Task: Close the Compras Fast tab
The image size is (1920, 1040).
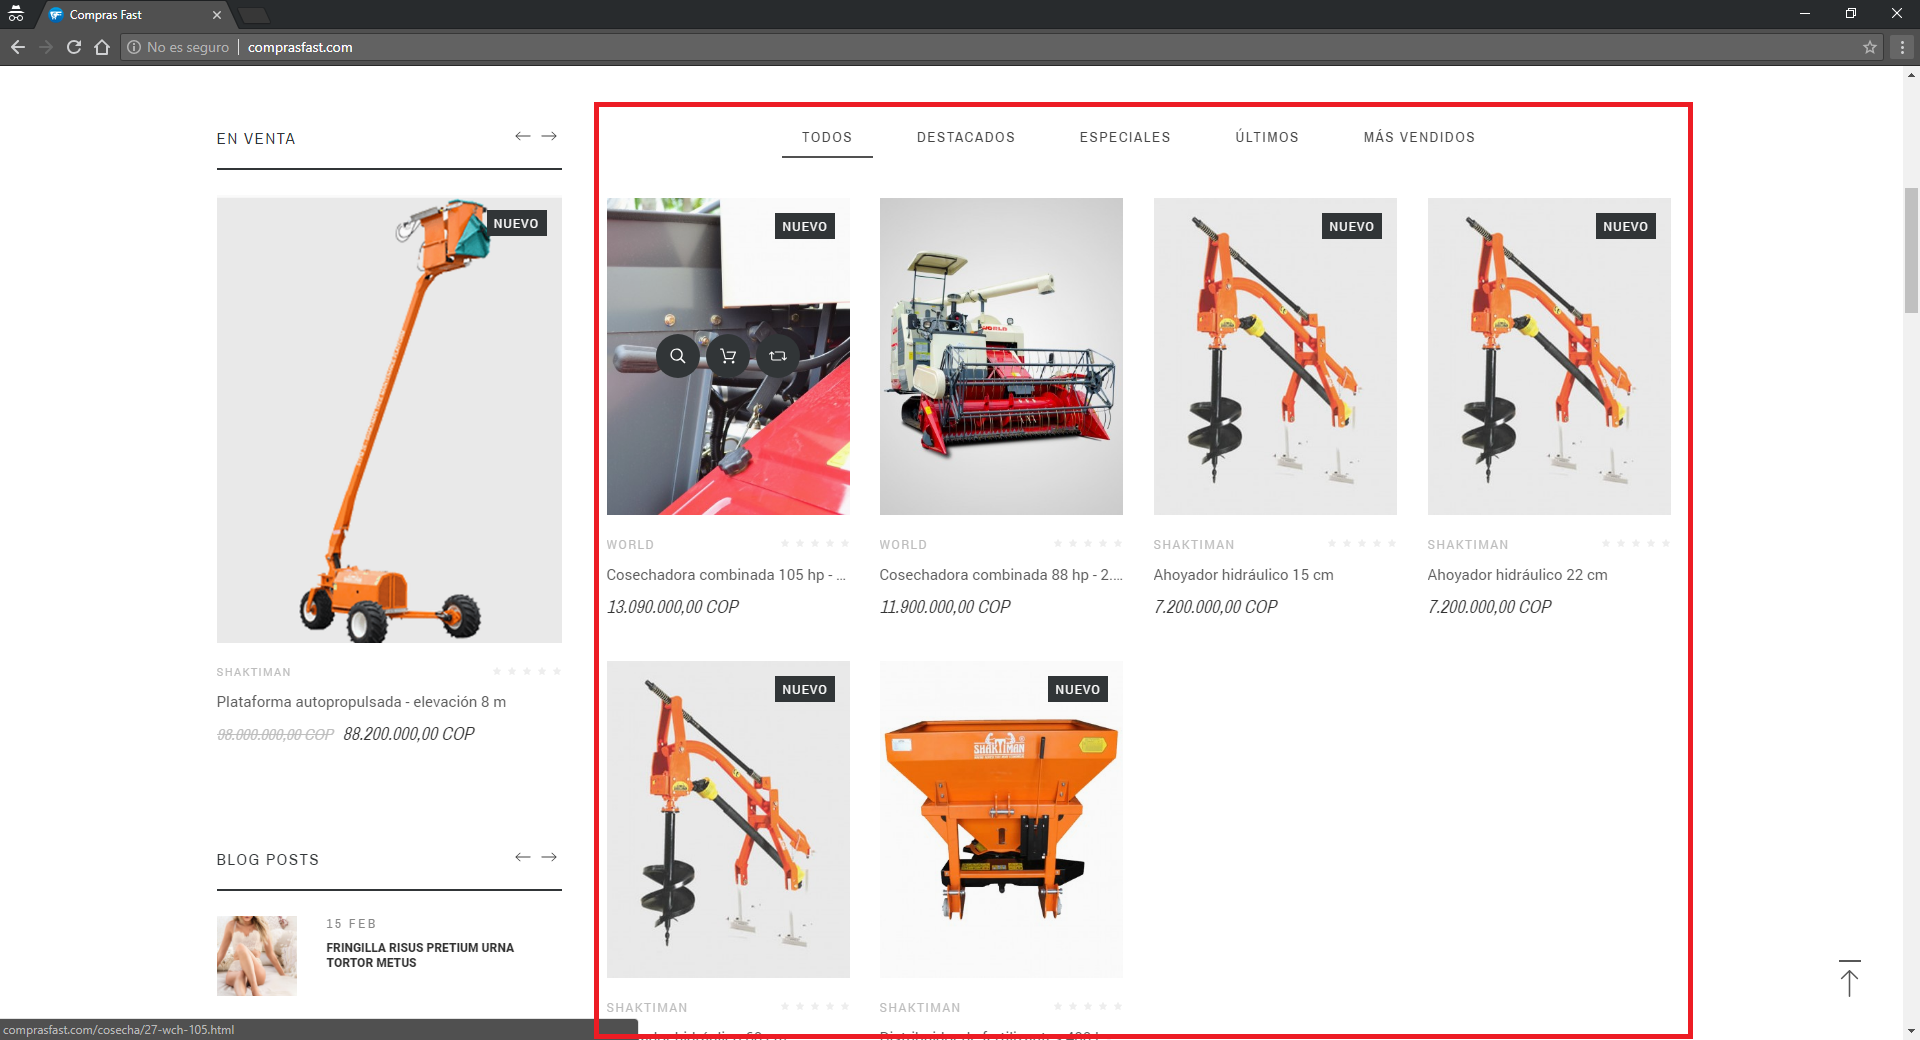Action: (217, 15)
